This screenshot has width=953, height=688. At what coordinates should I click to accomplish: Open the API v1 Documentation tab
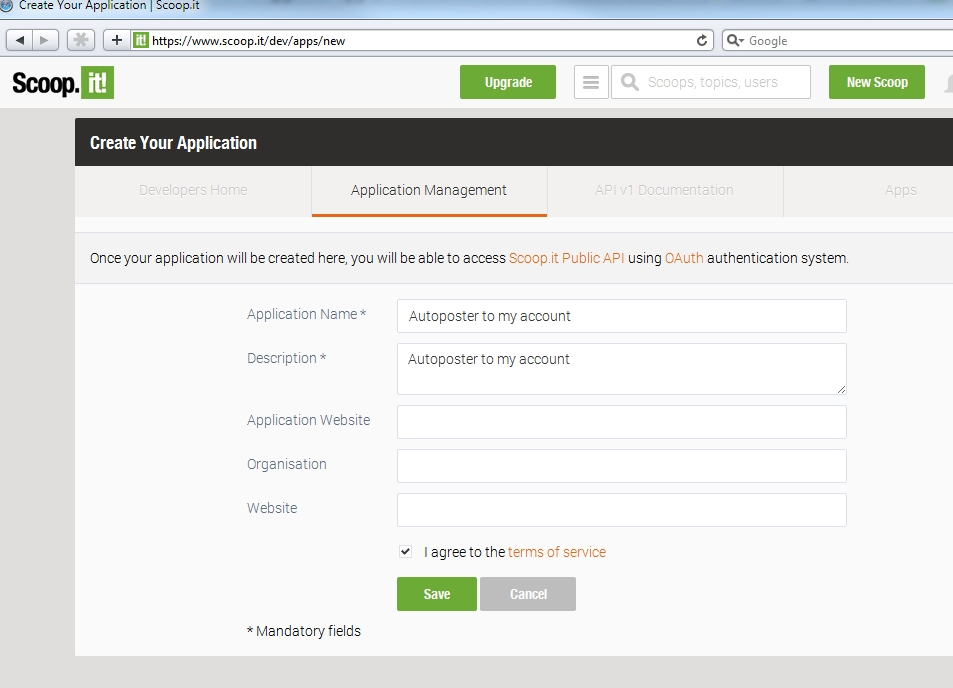tap(665, 190)
